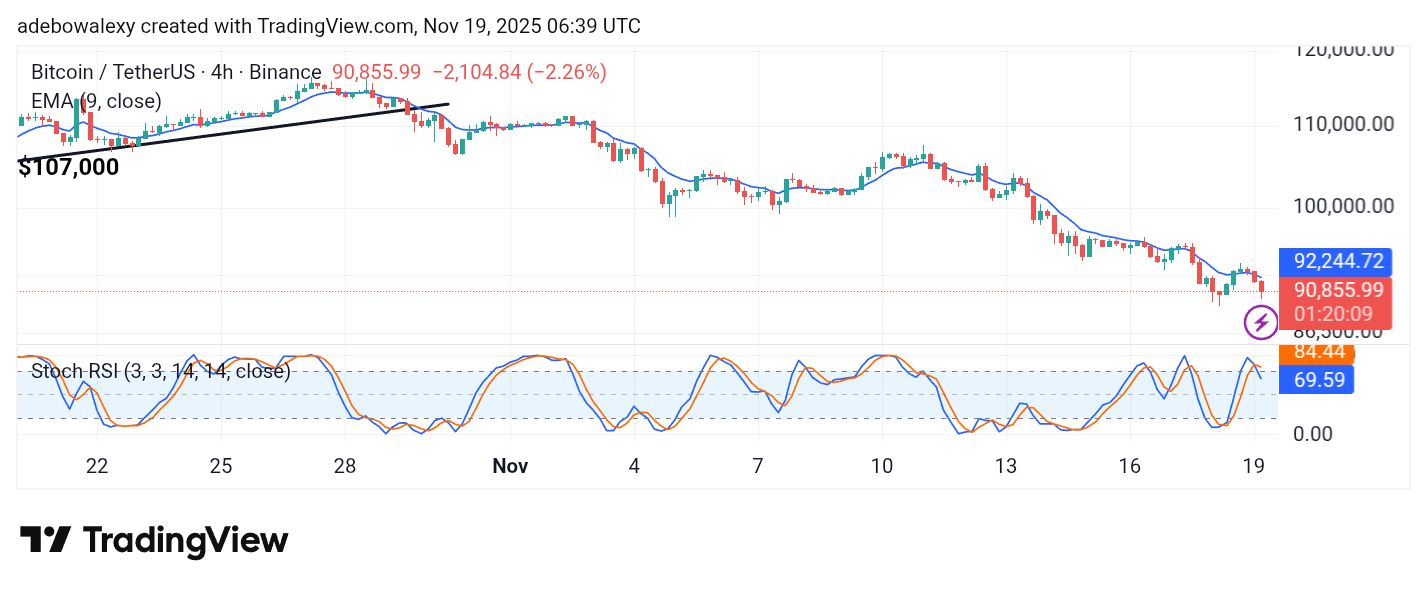The image size is (1427, 591).
Task: Click the EMA (9, close) indicator legend
Action: [x=96, y=101]
